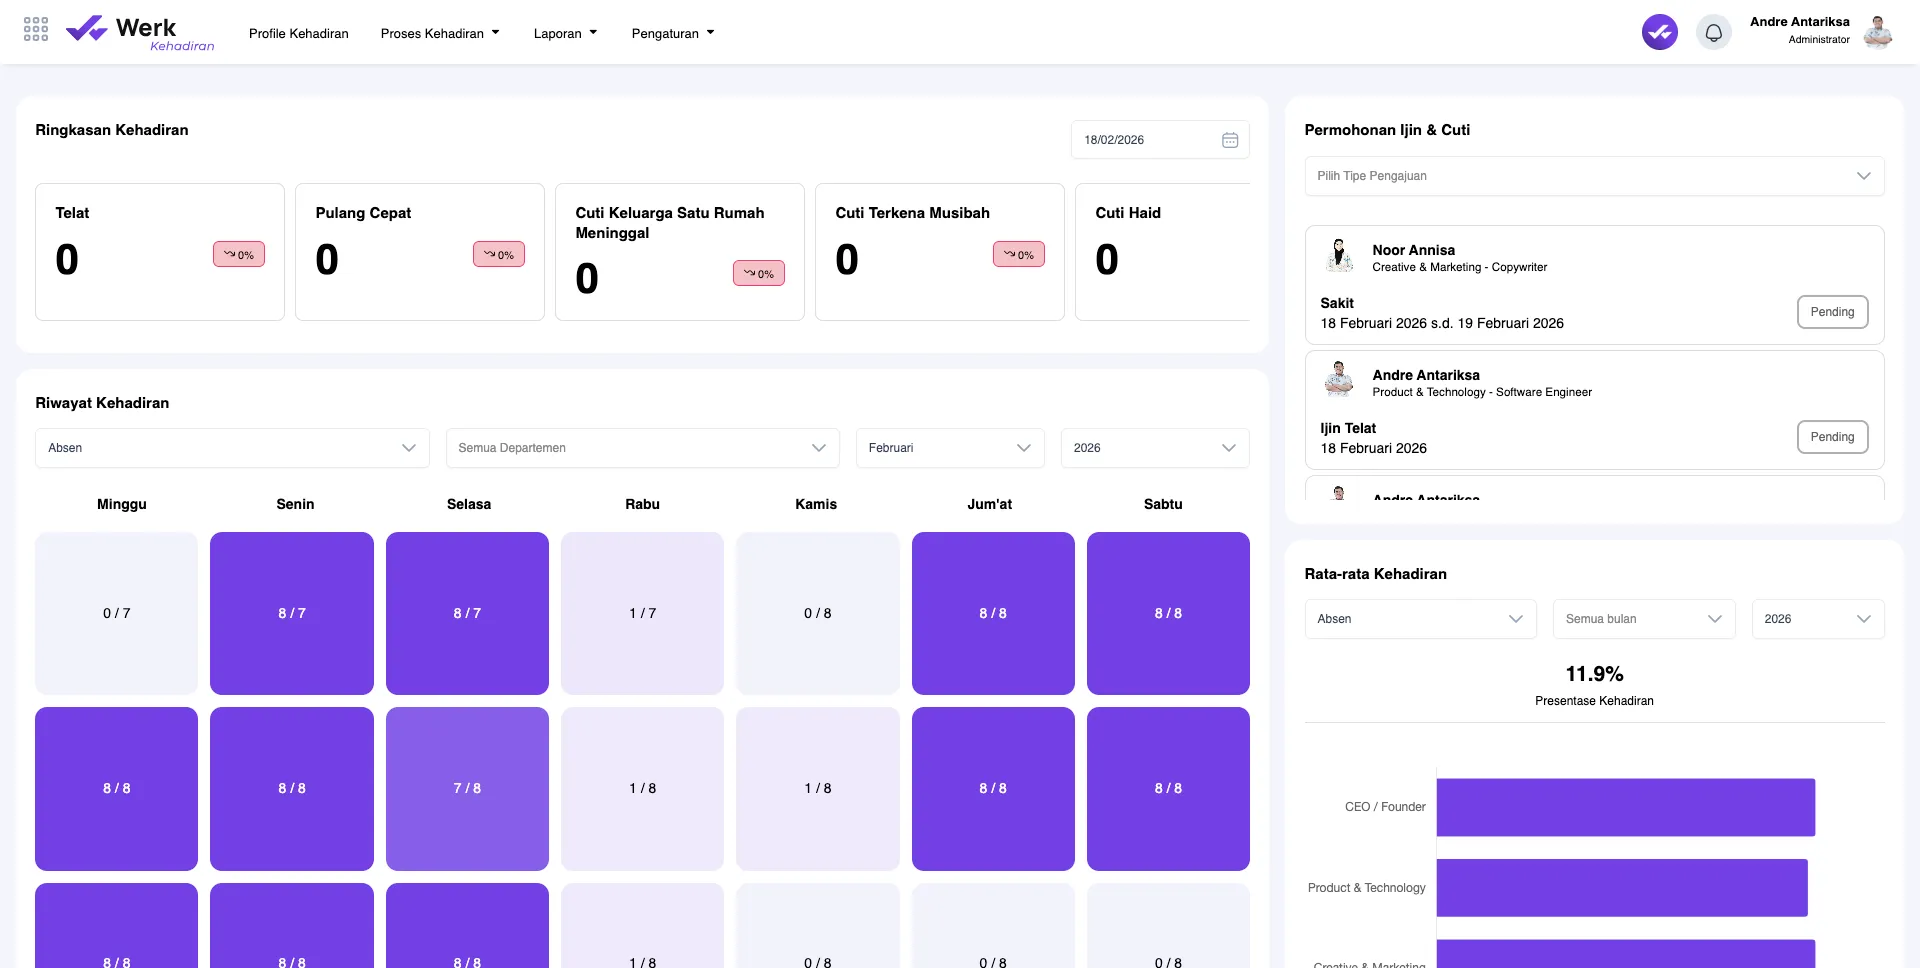Viewport: 1920px width, 968px height.
Task: Click Noor Annisa's avatar in leave requests
Action: [x=1339, y=256]
